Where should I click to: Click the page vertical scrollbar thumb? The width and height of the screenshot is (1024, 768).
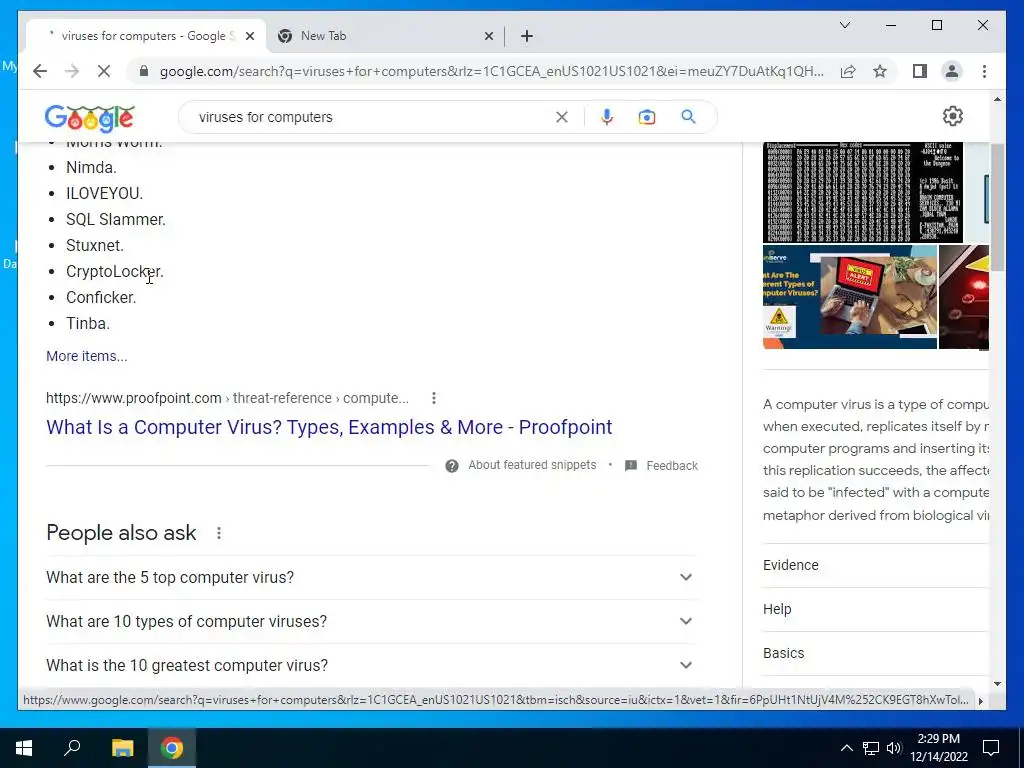(x=997, y=206)
